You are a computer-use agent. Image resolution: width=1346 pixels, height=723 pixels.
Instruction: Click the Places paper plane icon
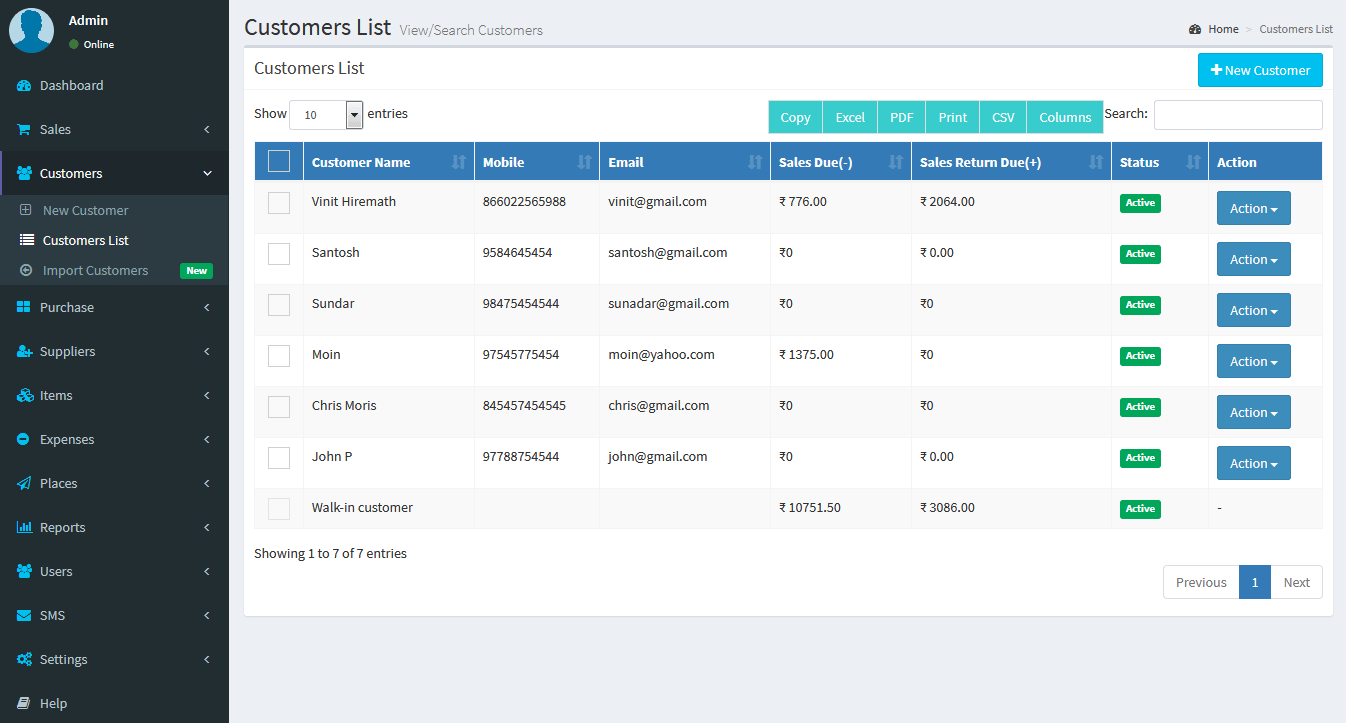(x=24, y=483)
